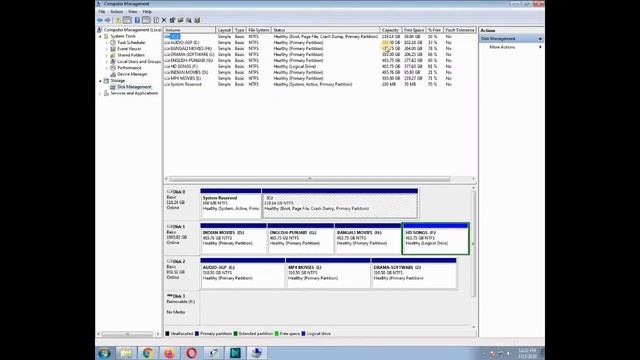The height and width of the screenshot is (360, 640).
Task: Collapse the Storage tree node
Action: point(100,81)
